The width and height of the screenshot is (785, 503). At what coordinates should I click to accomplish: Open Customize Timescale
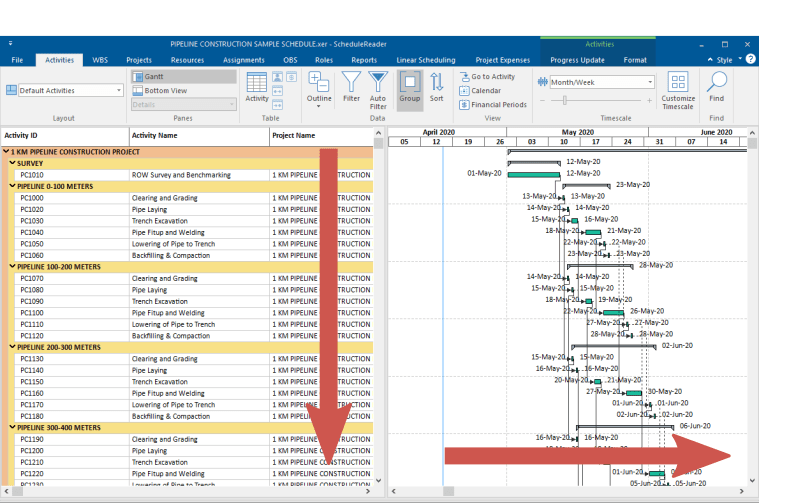tap(678, 91)
